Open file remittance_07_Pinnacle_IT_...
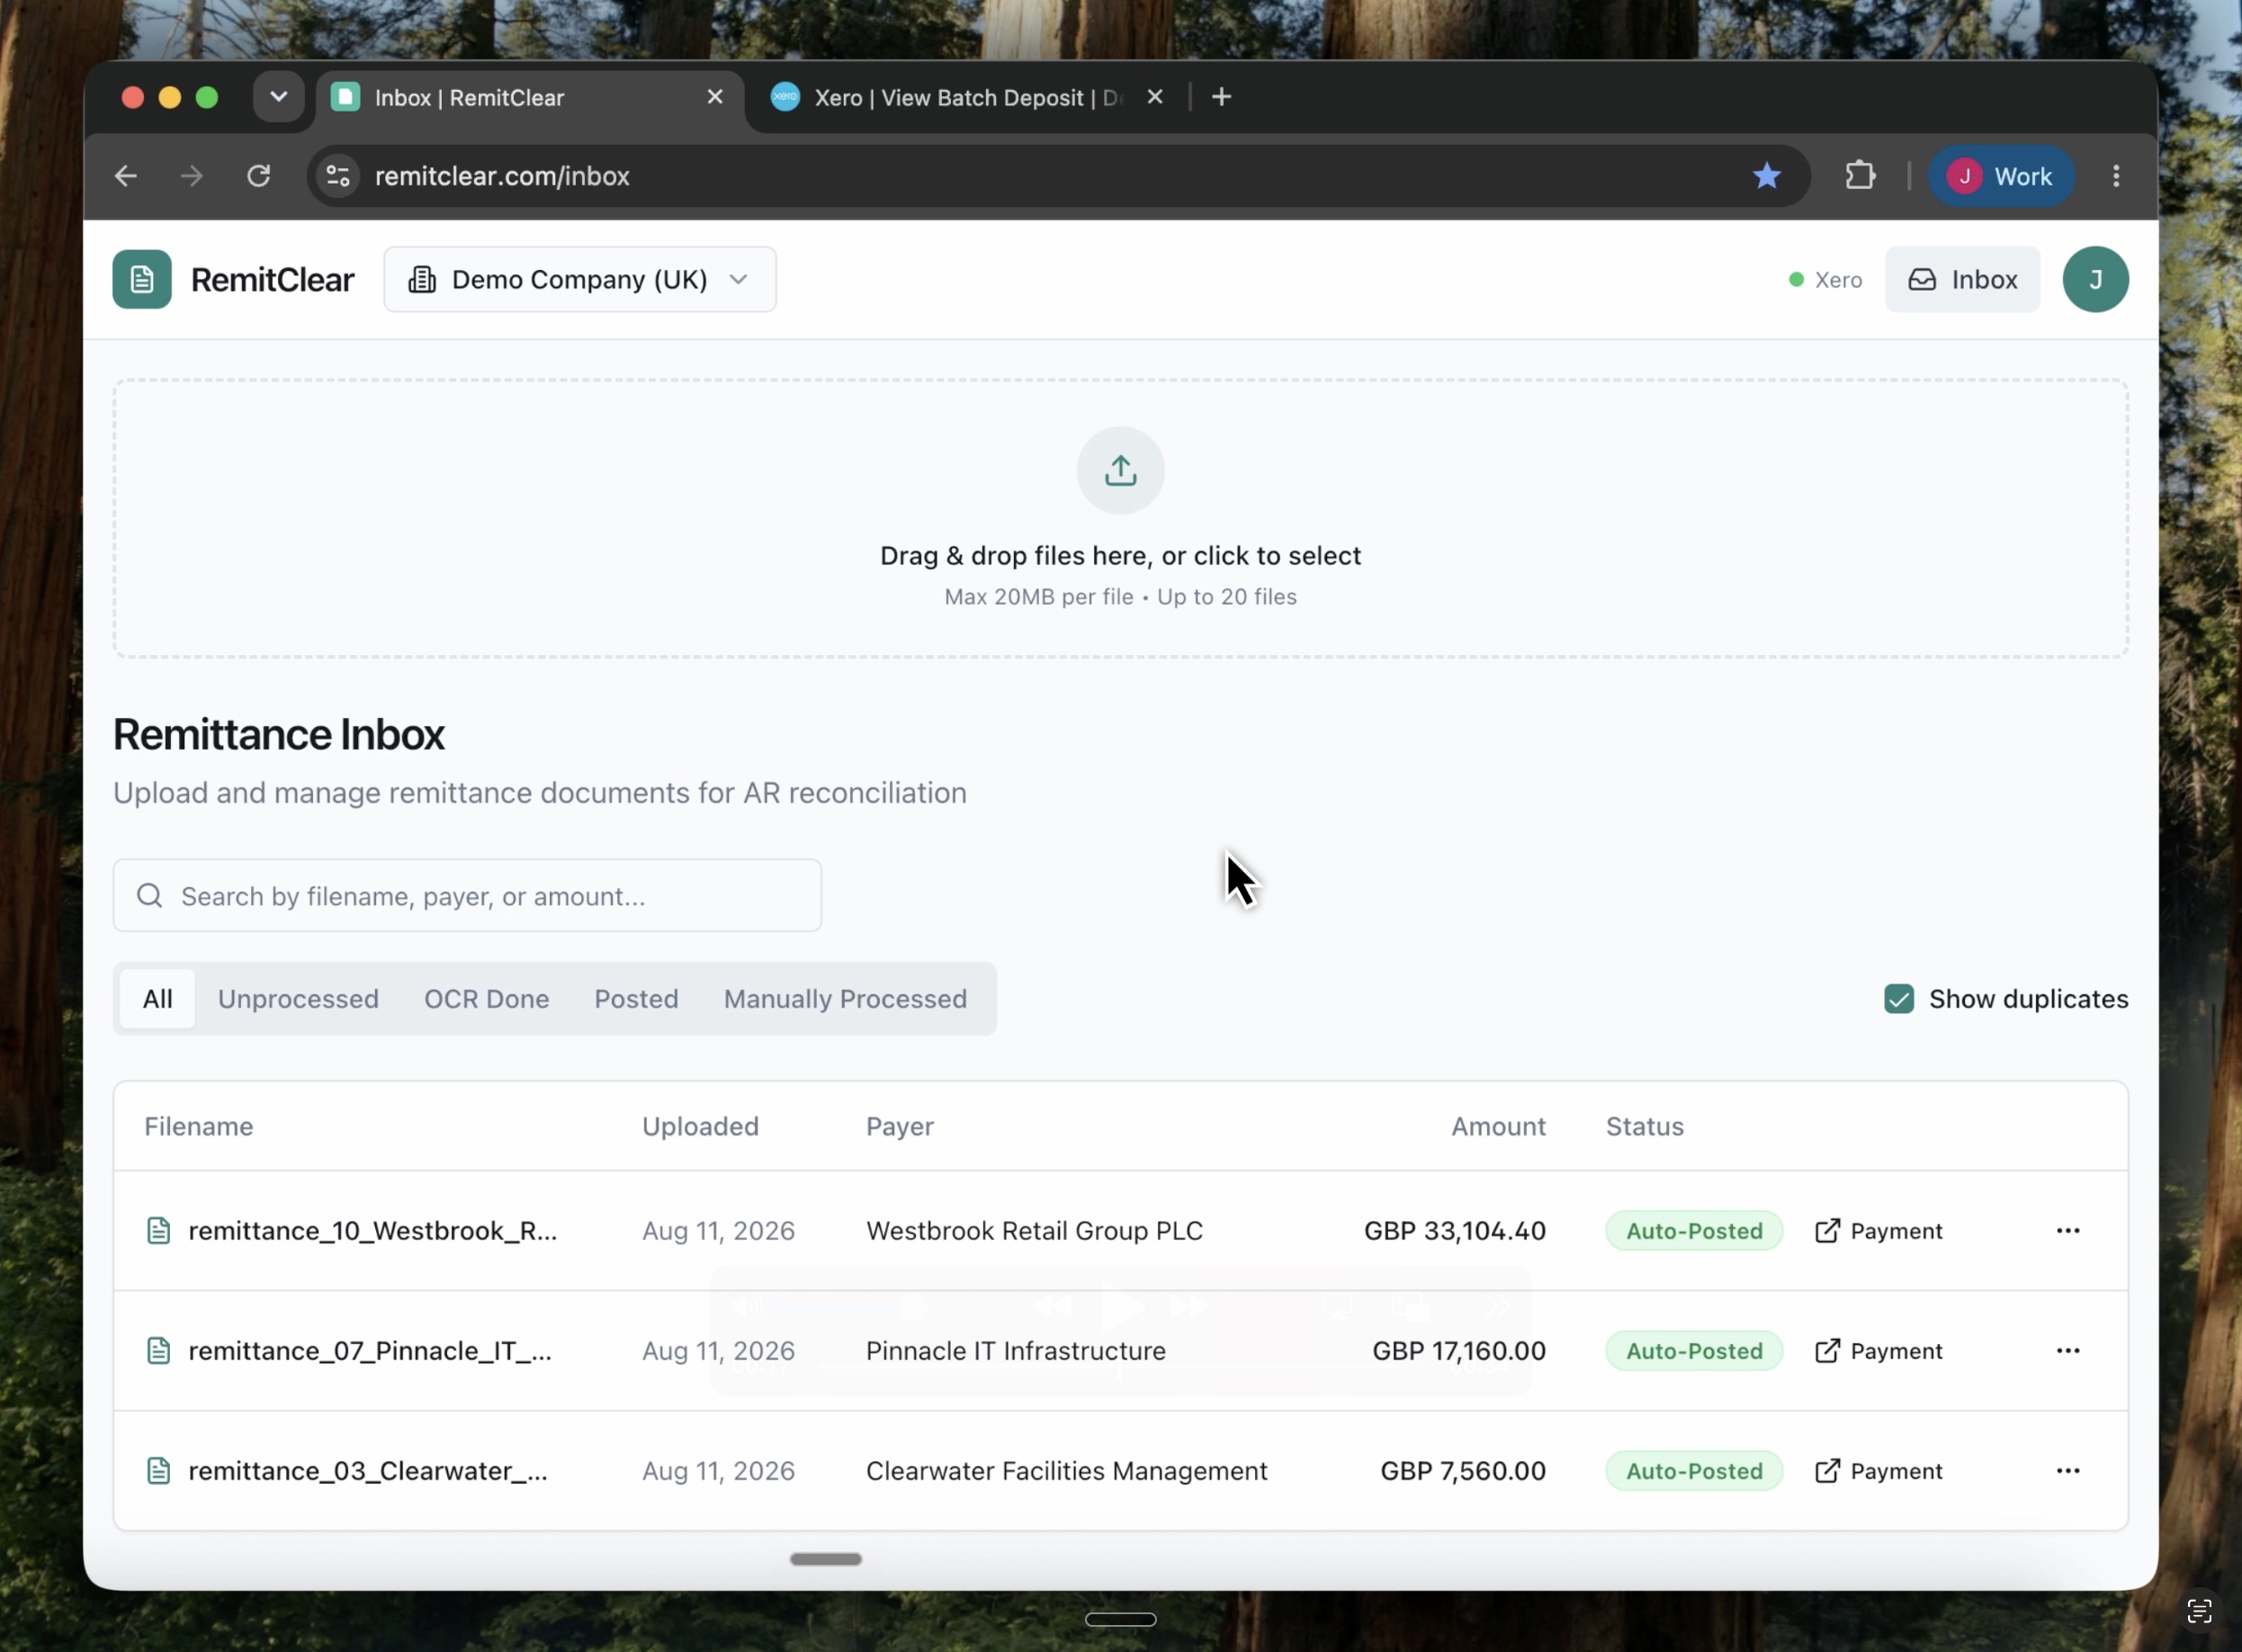The height and width of the screenshot is (1652, 2242). point(370,1351)
